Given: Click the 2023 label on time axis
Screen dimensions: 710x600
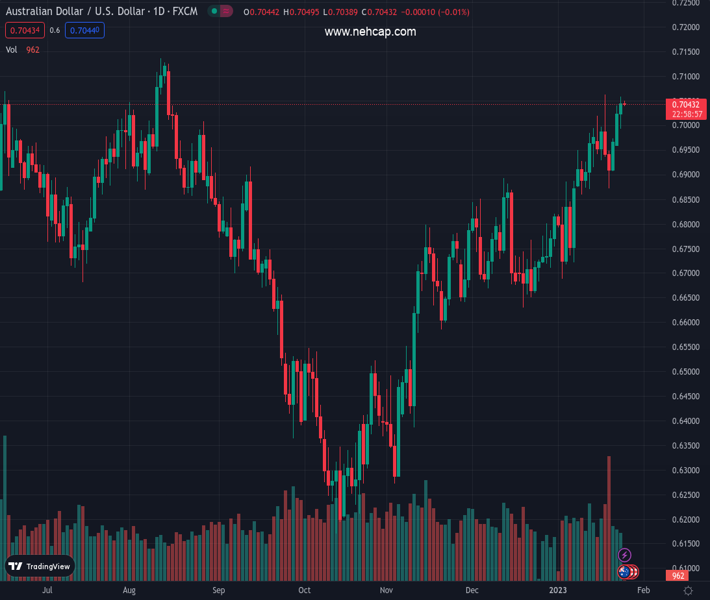Looking at the screenshot, I should tap(557, 591).
